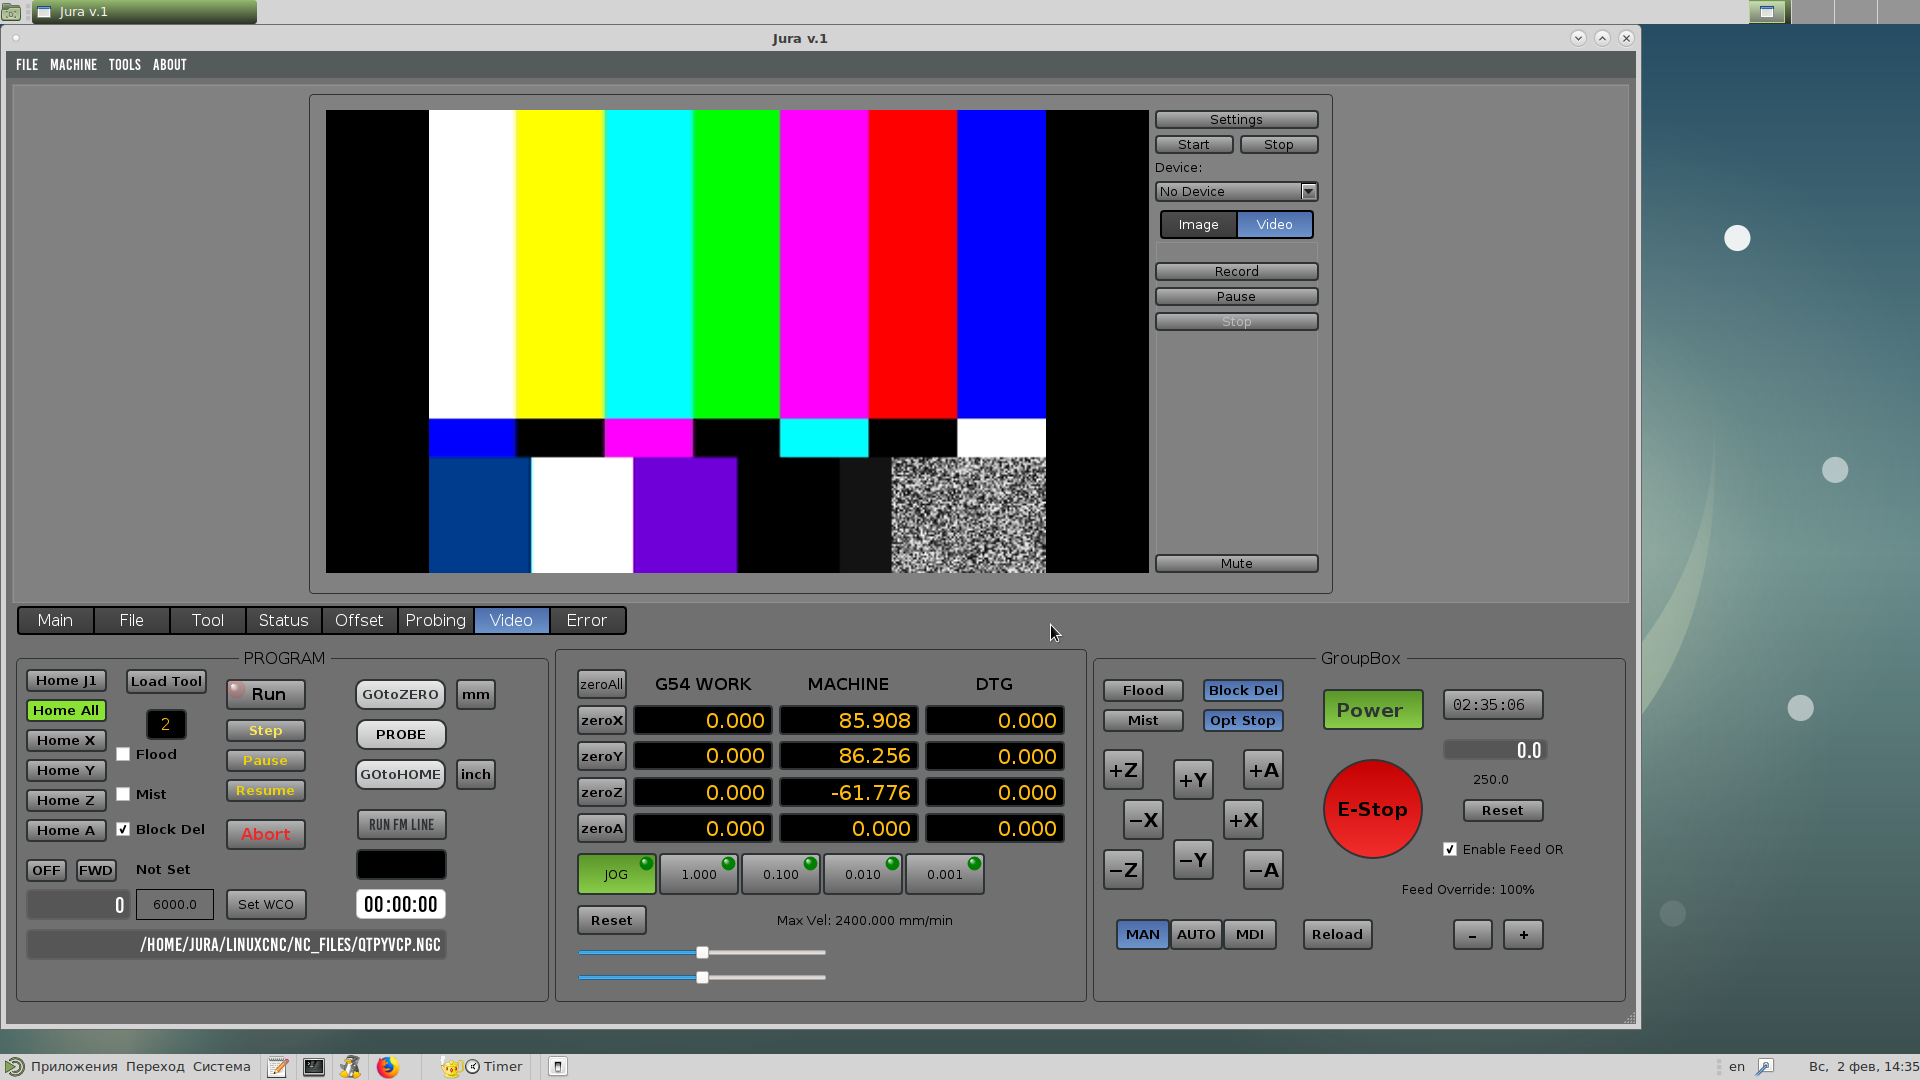
Task: Click Home All button
Action: tap(66, 711)
